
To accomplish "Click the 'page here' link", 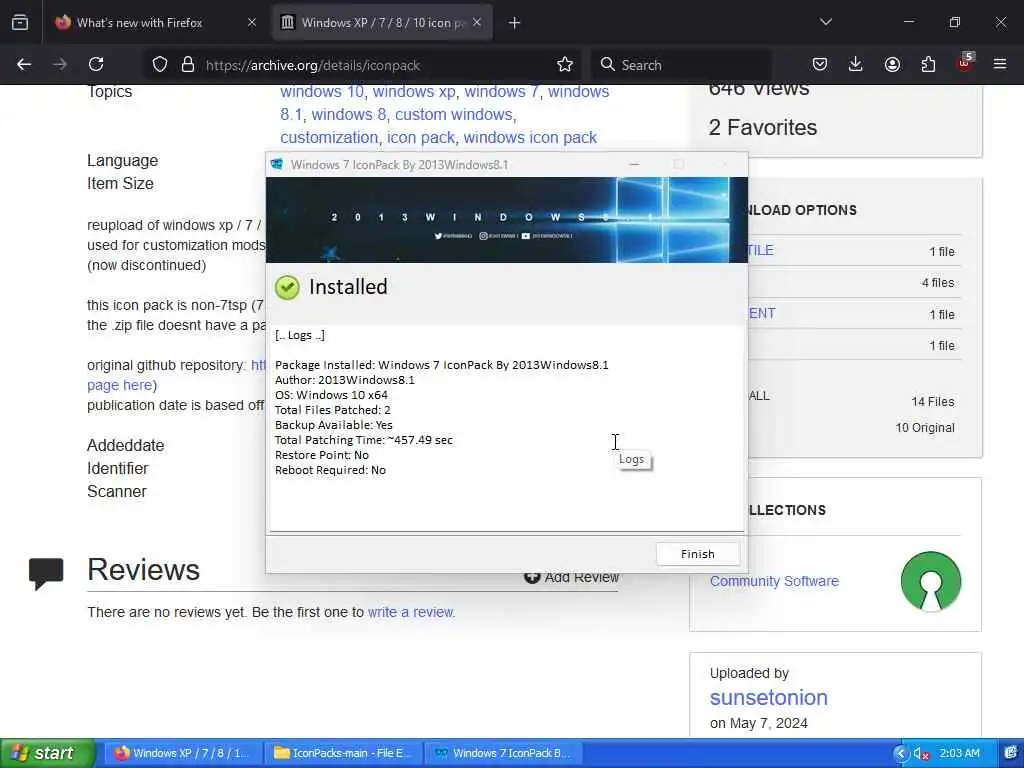I will tap(120, 385).
